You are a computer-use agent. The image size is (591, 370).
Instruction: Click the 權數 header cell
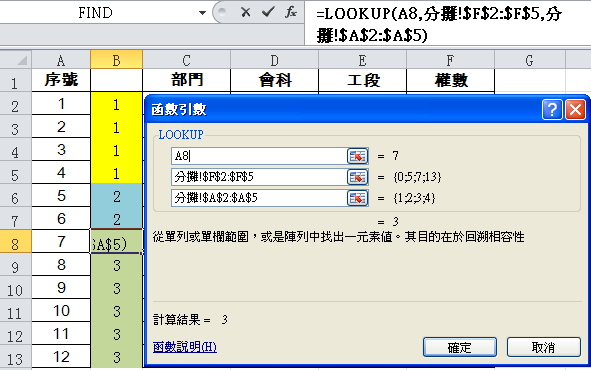[x=450, y=80]
